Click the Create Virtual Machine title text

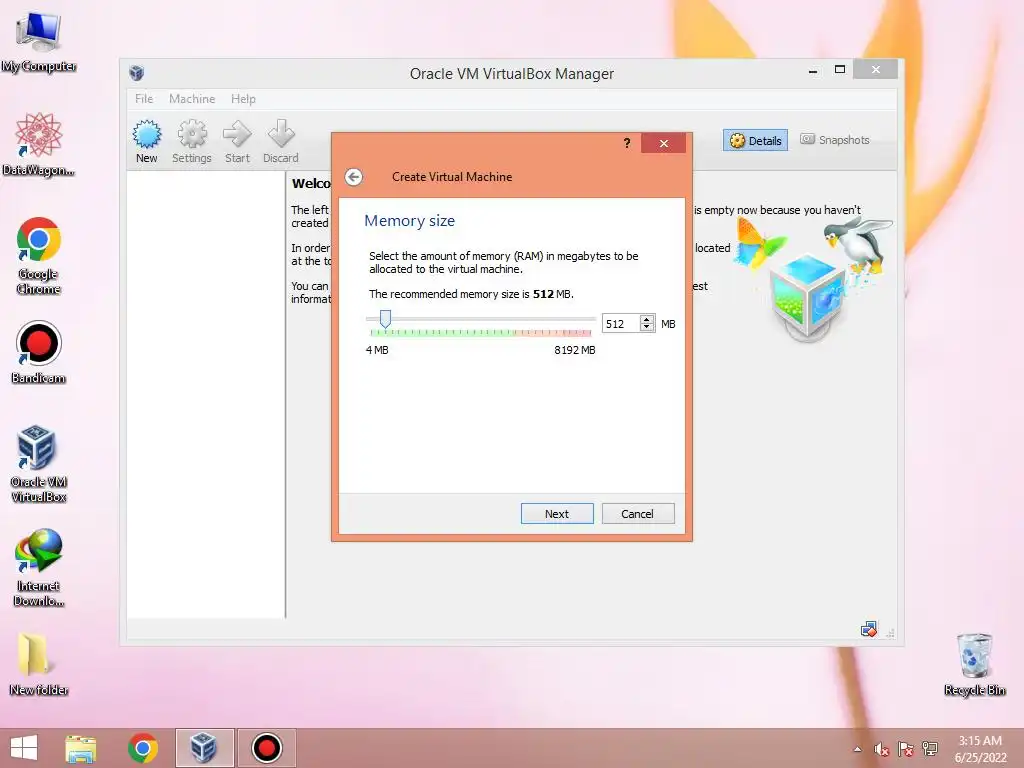(x=452, y=177)
